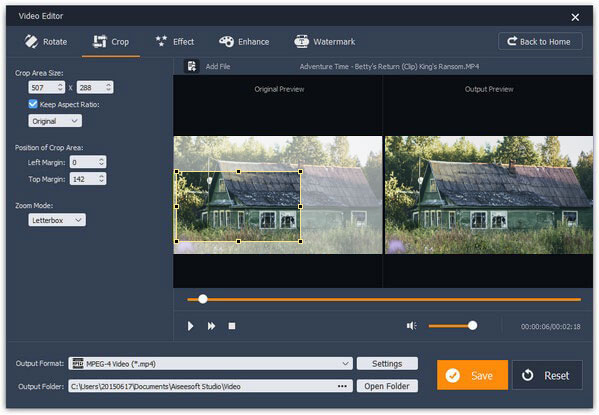
Task: Click the fast forward icon
Action: click(211, 326)
